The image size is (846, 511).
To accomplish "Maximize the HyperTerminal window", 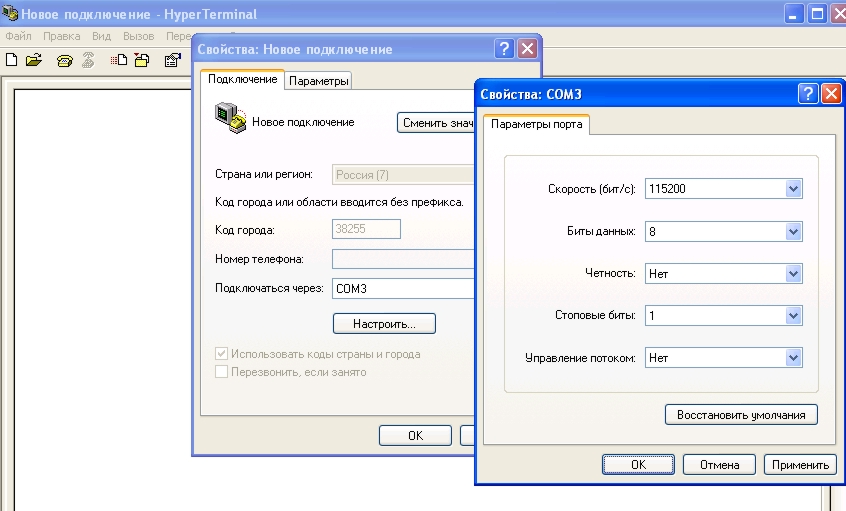I will coord(817,13).
